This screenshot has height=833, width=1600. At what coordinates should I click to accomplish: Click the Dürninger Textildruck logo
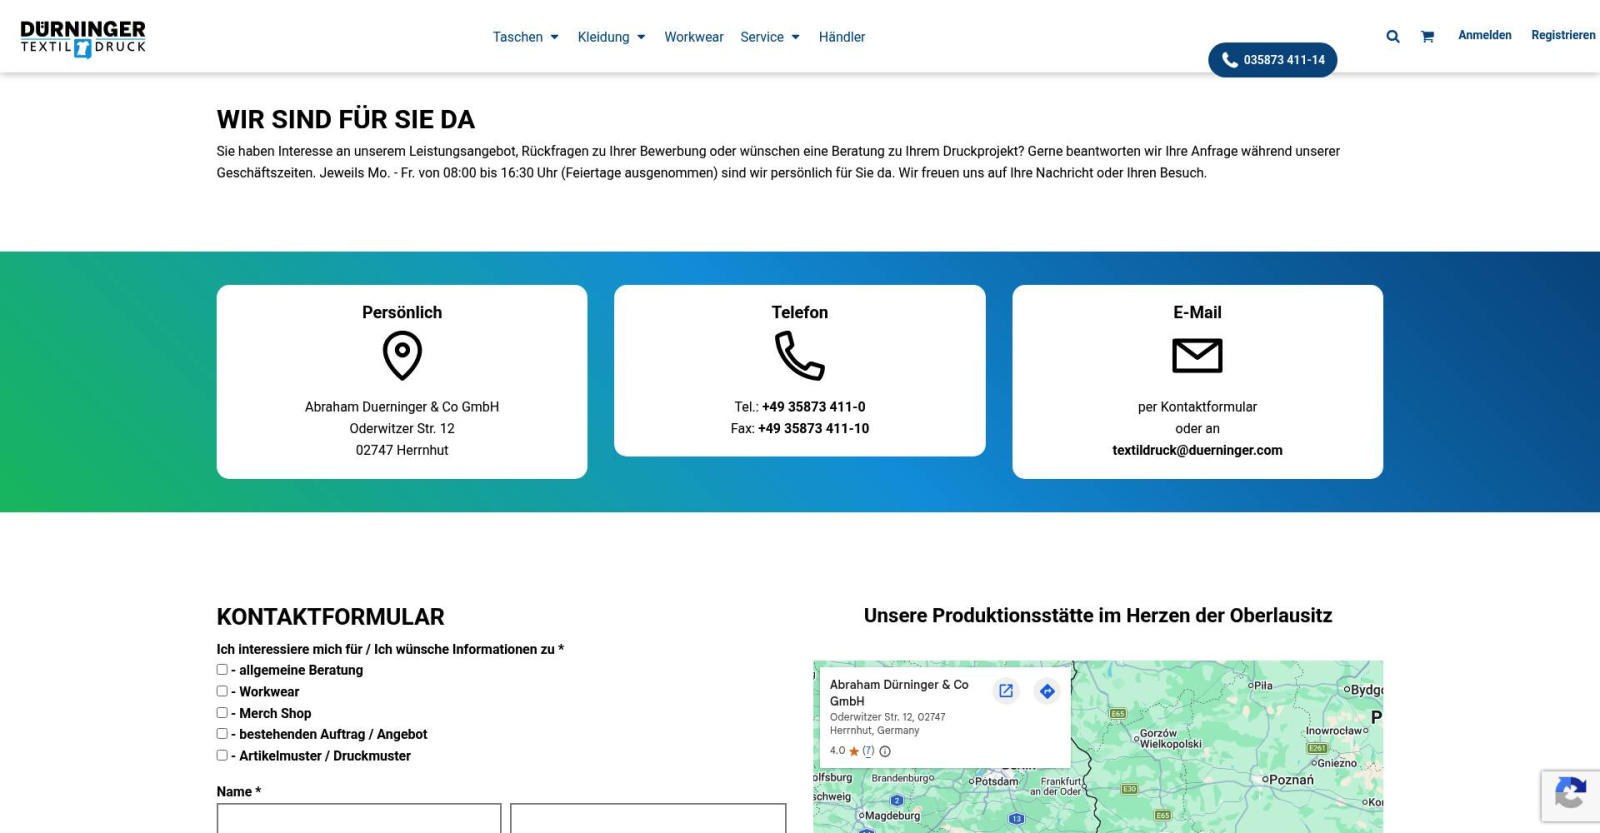pos(83,38)
